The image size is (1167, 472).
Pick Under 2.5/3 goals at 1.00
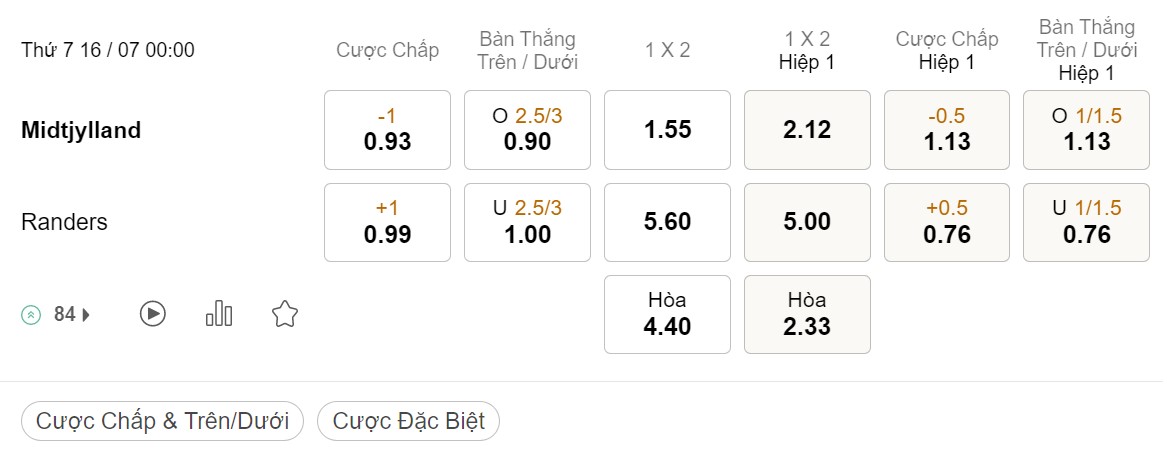[x=528, y=223]
